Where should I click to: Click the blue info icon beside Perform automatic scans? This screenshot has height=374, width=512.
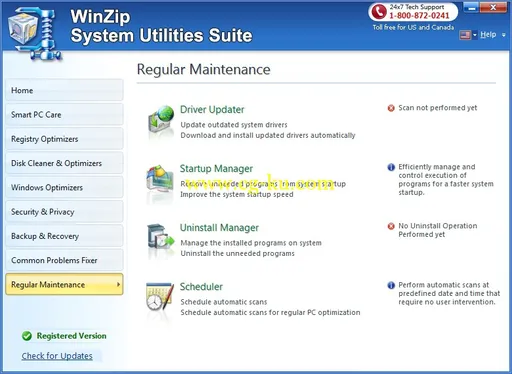(x=391, y=285)
